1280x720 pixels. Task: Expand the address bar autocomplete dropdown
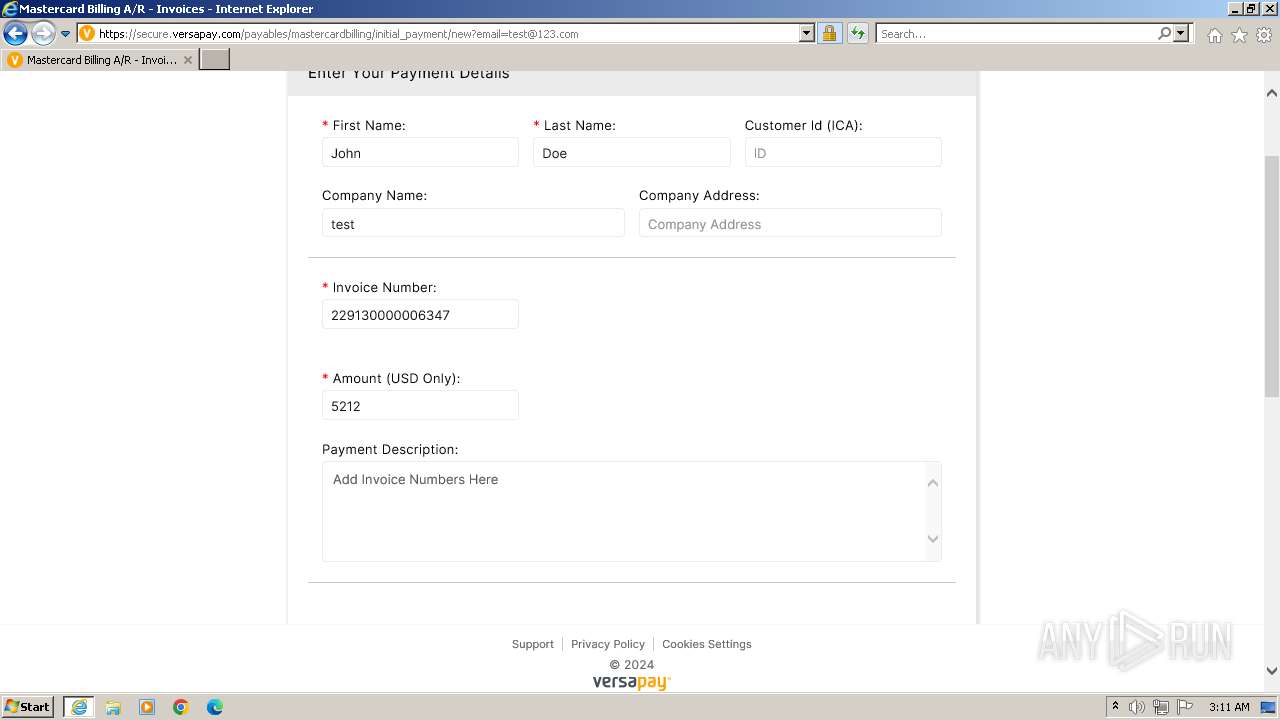pos(807,34)
